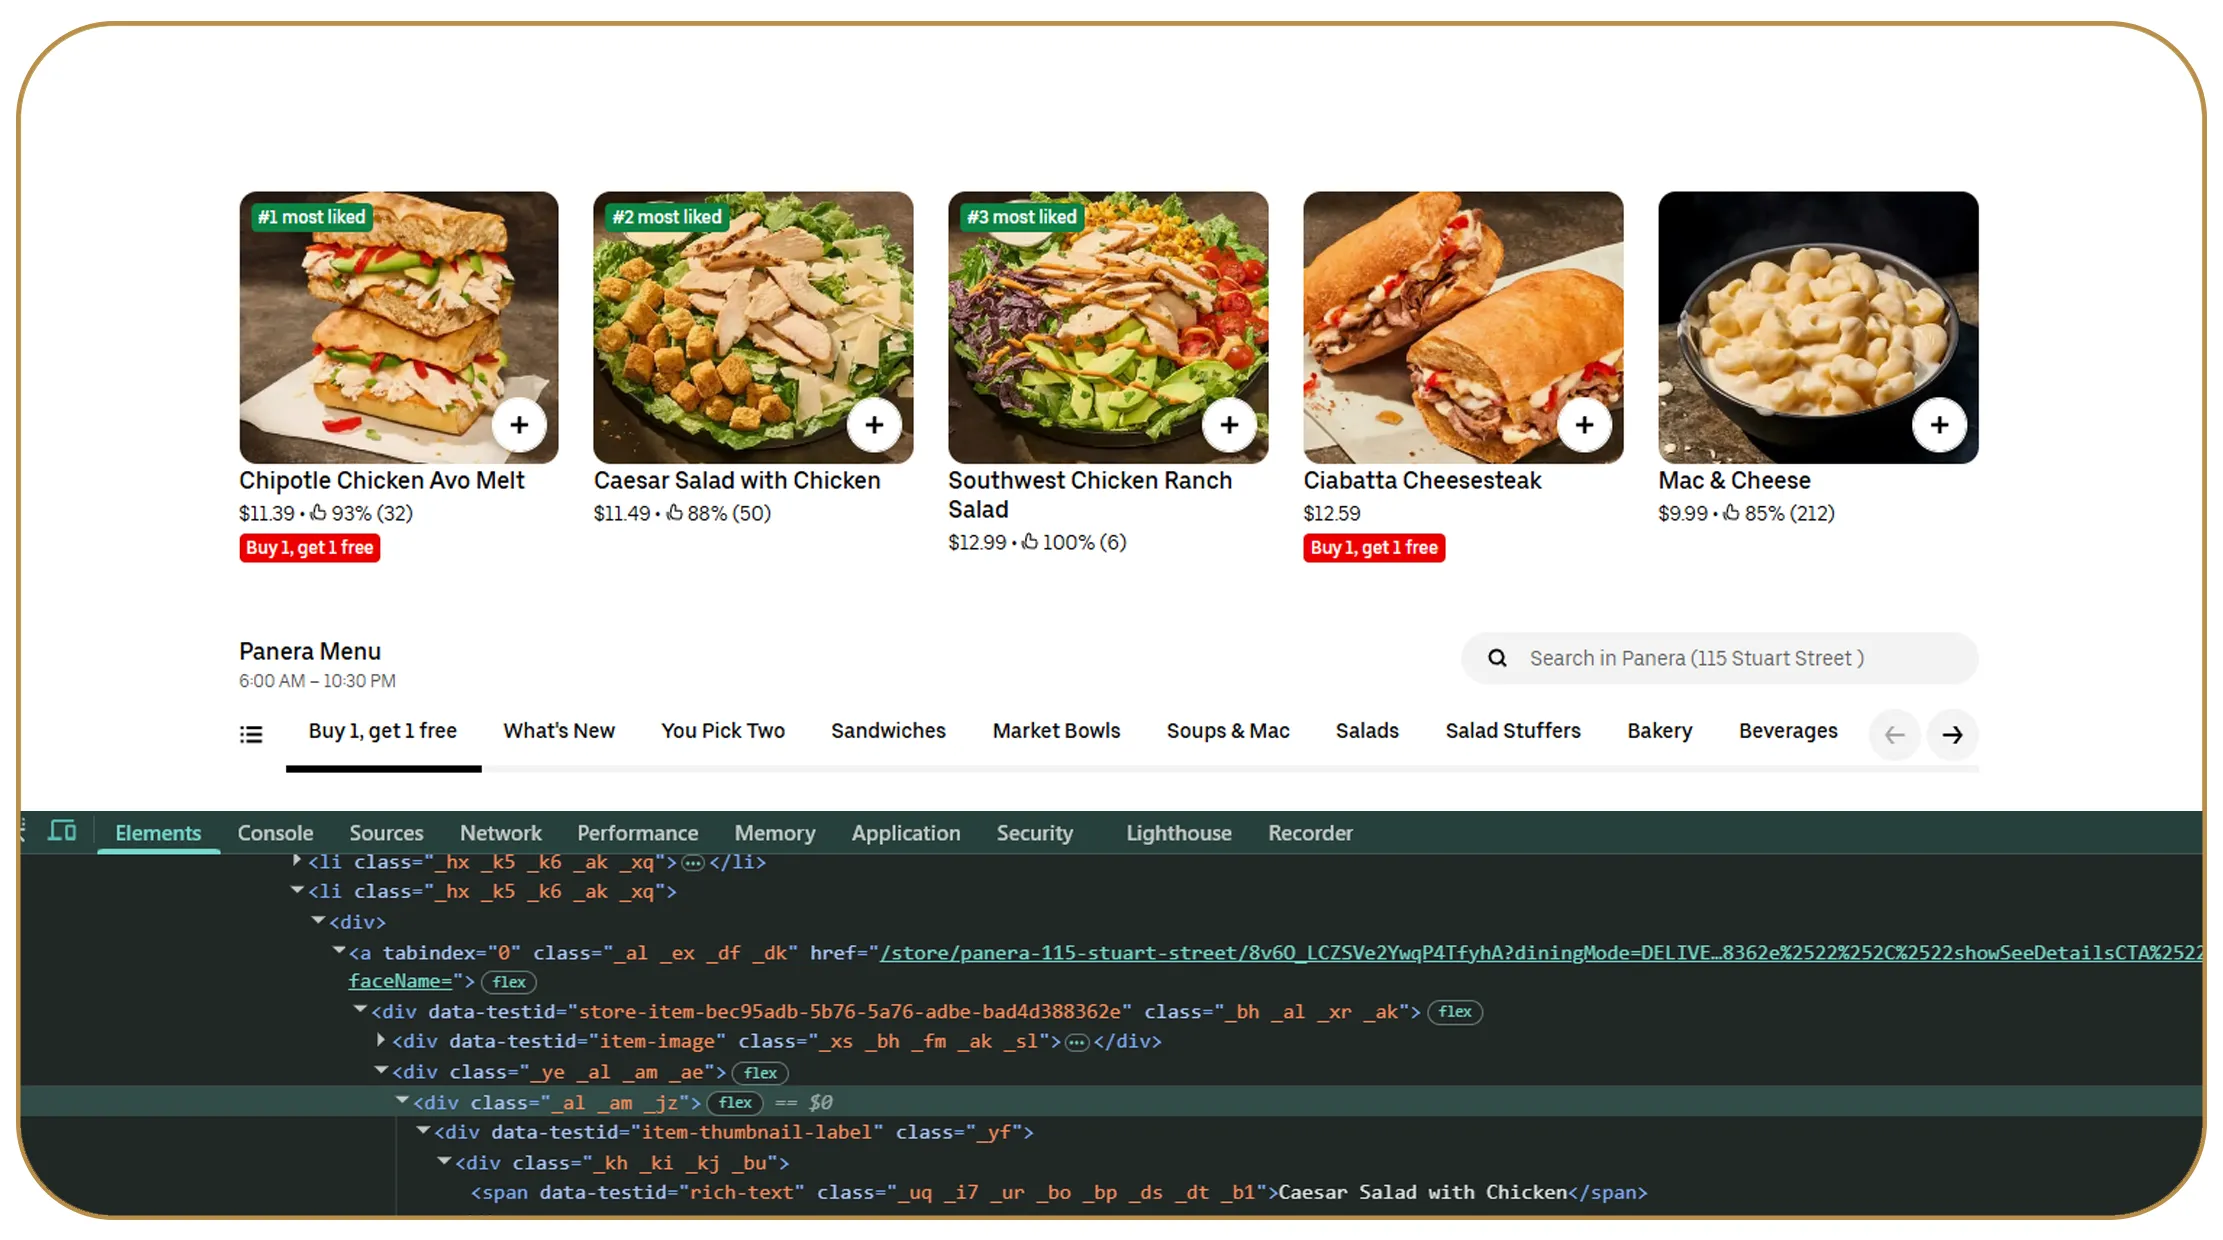
Task: Open the Lighthouse panel tab
Action: point(1179,833)
